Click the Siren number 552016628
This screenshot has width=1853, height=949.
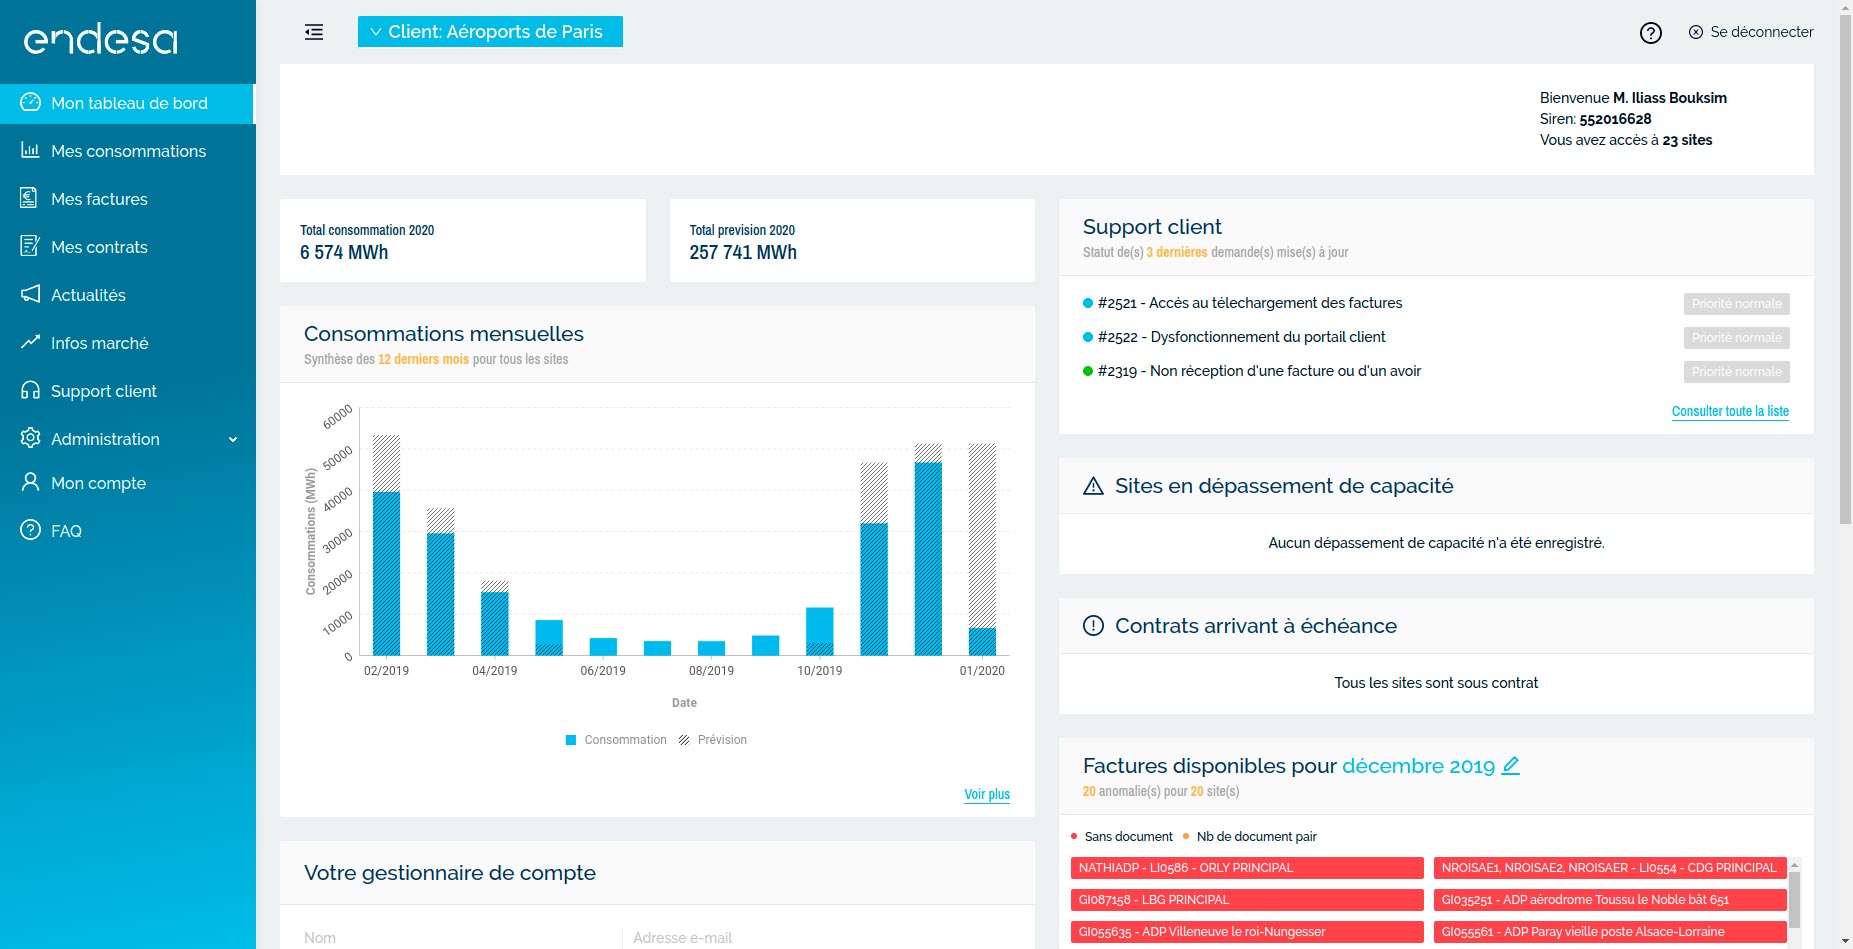pos(1615,119)
